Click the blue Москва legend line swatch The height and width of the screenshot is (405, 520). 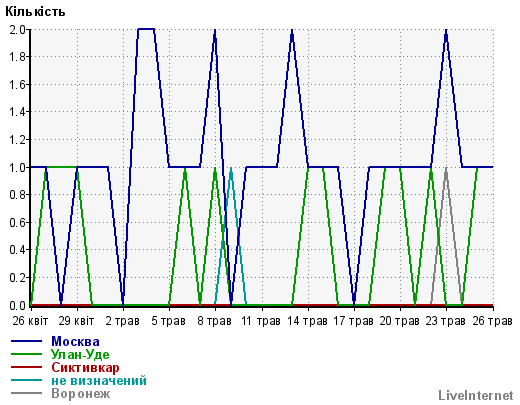coord(26,341)
